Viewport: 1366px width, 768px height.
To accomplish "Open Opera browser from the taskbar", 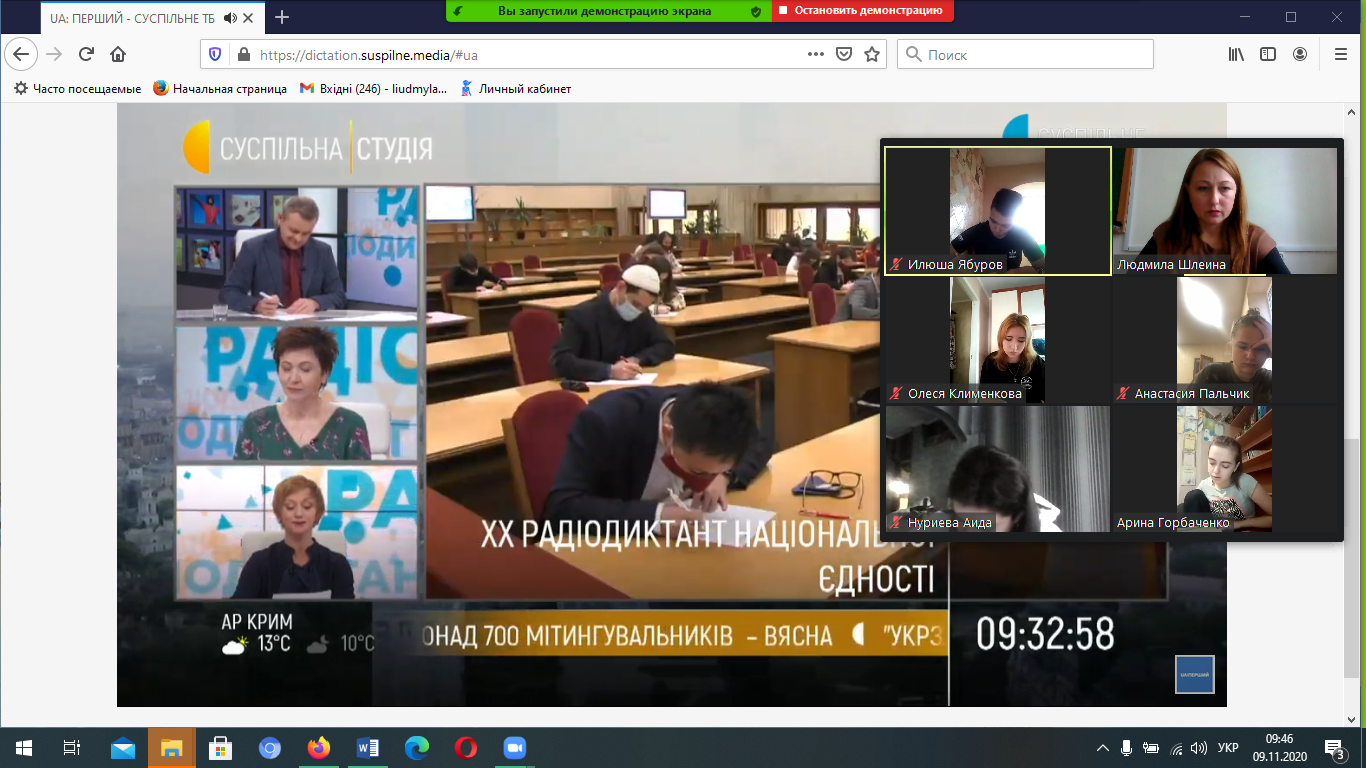I will point(466,748).
